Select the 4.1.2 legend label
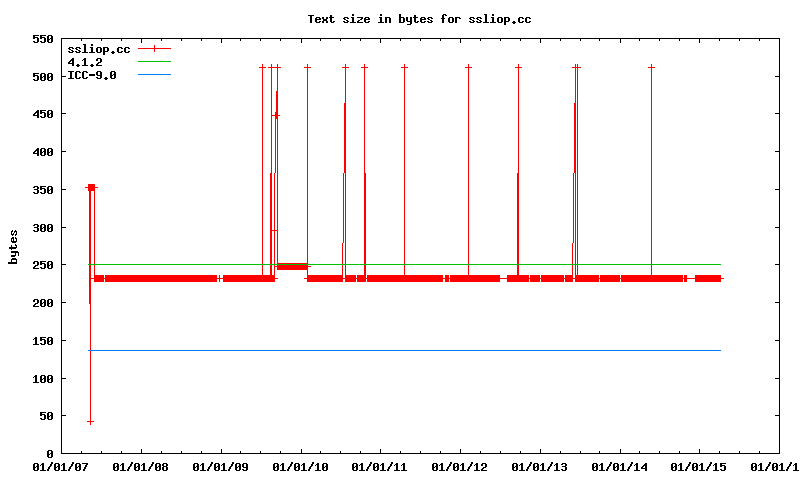Image resolution: width=800 pixels, height=480 pixels. [x=85, y=62]
